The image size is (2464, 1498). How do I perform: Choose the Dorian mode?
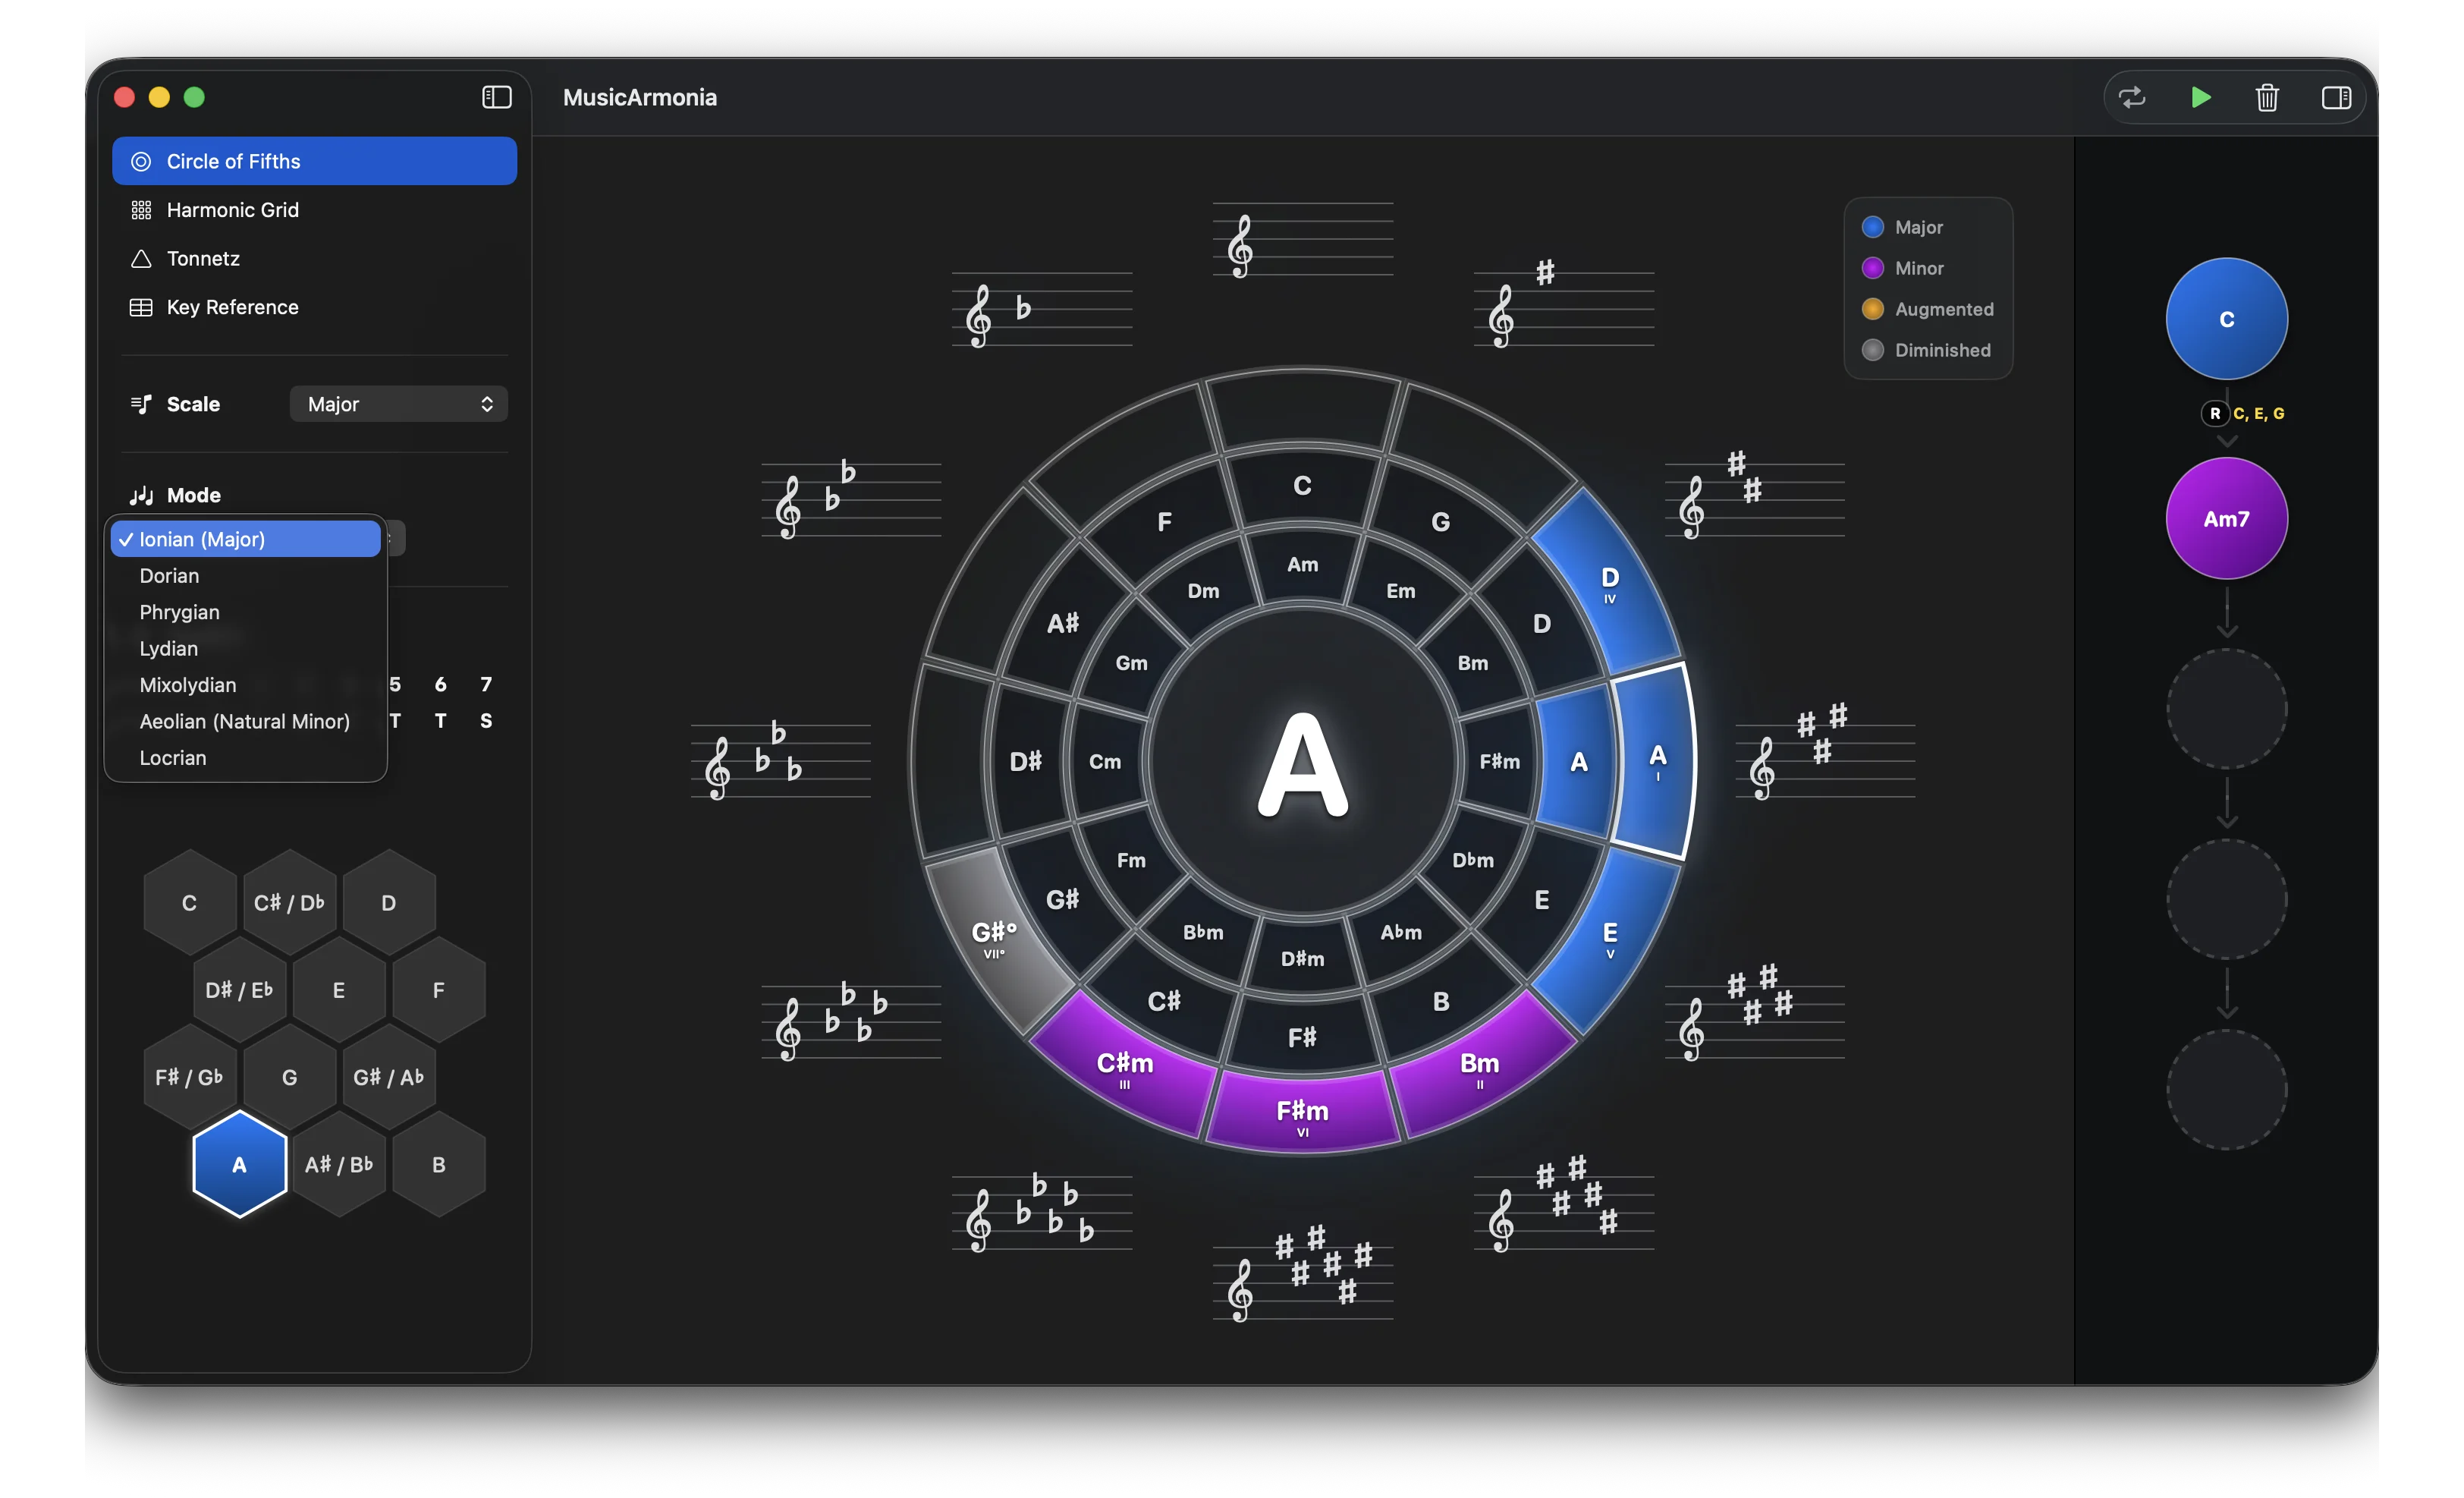246,575
